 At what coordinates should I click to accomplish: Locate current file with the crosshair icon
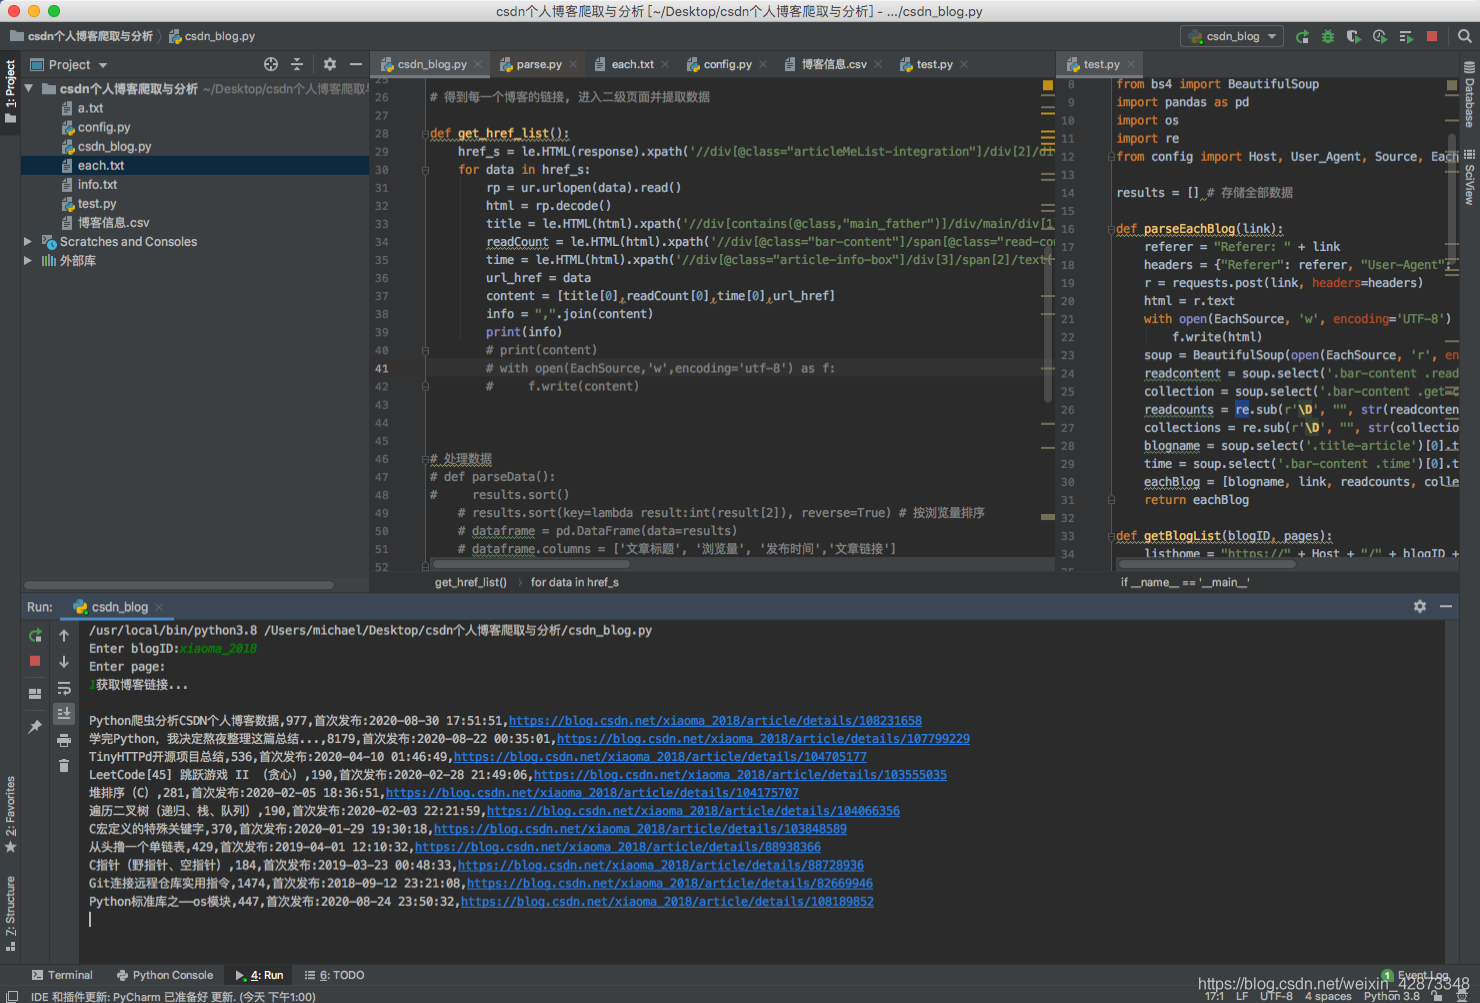[x=271, y=64]
